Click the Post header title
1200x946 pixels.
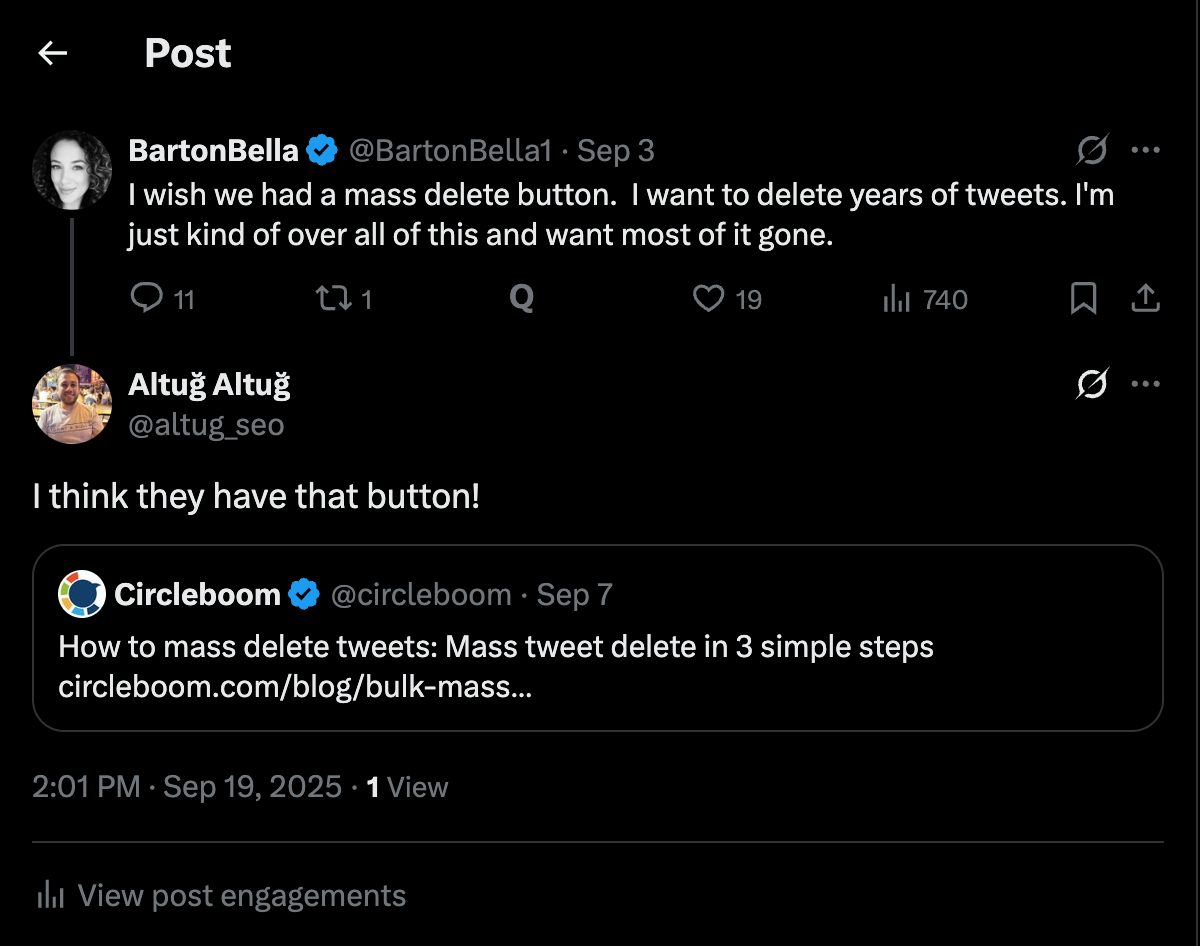pos(187,52)
